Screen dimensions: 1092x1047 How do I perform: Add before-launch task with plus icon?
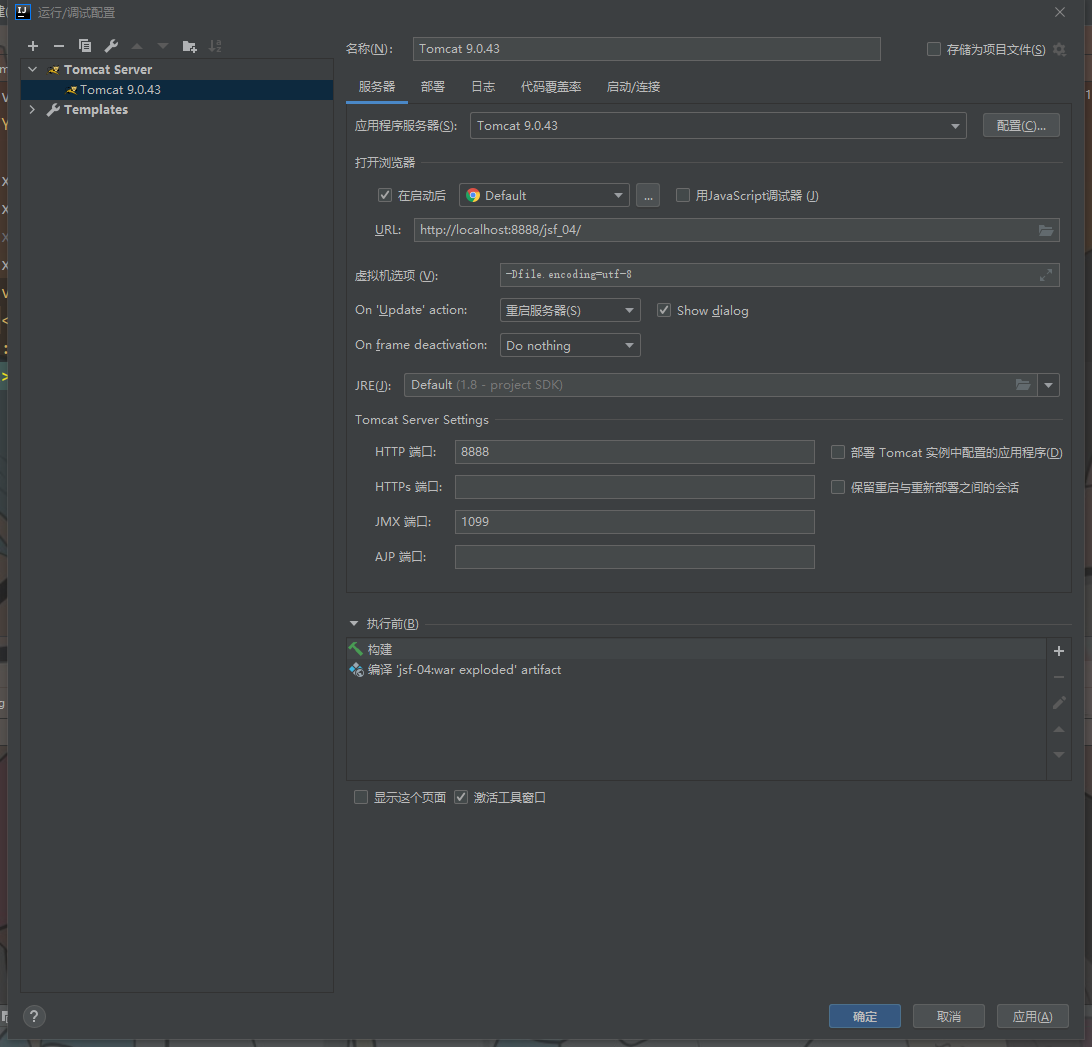(1059, 651)
